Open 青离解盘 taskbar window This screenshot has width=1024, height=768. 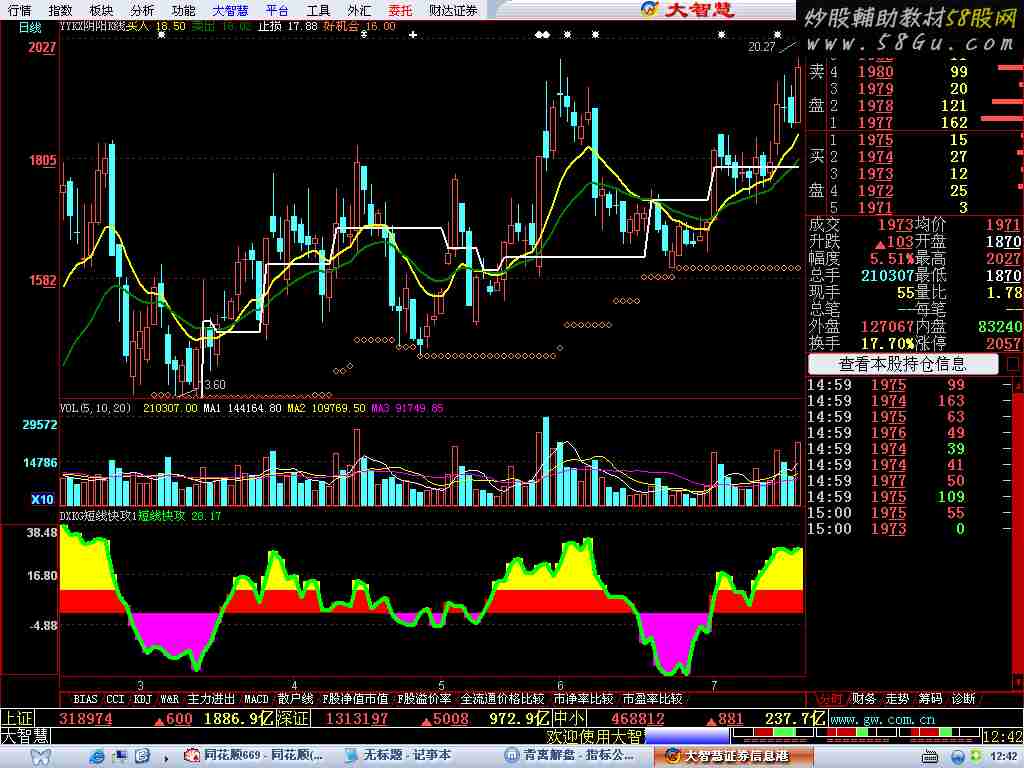coord(568,756)
